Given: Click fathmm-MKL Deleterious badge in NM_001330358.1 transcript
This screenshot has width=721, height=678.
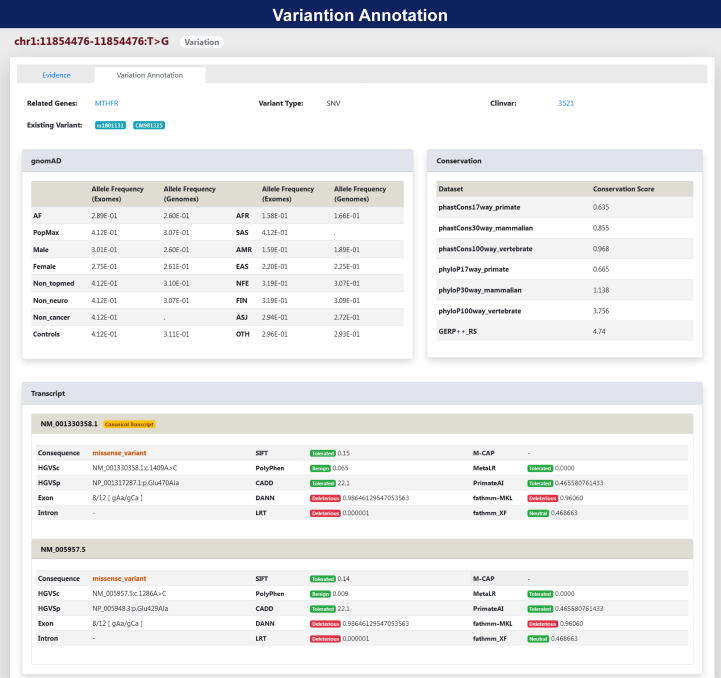Looking at the screenshot, I should click(543, 498).
